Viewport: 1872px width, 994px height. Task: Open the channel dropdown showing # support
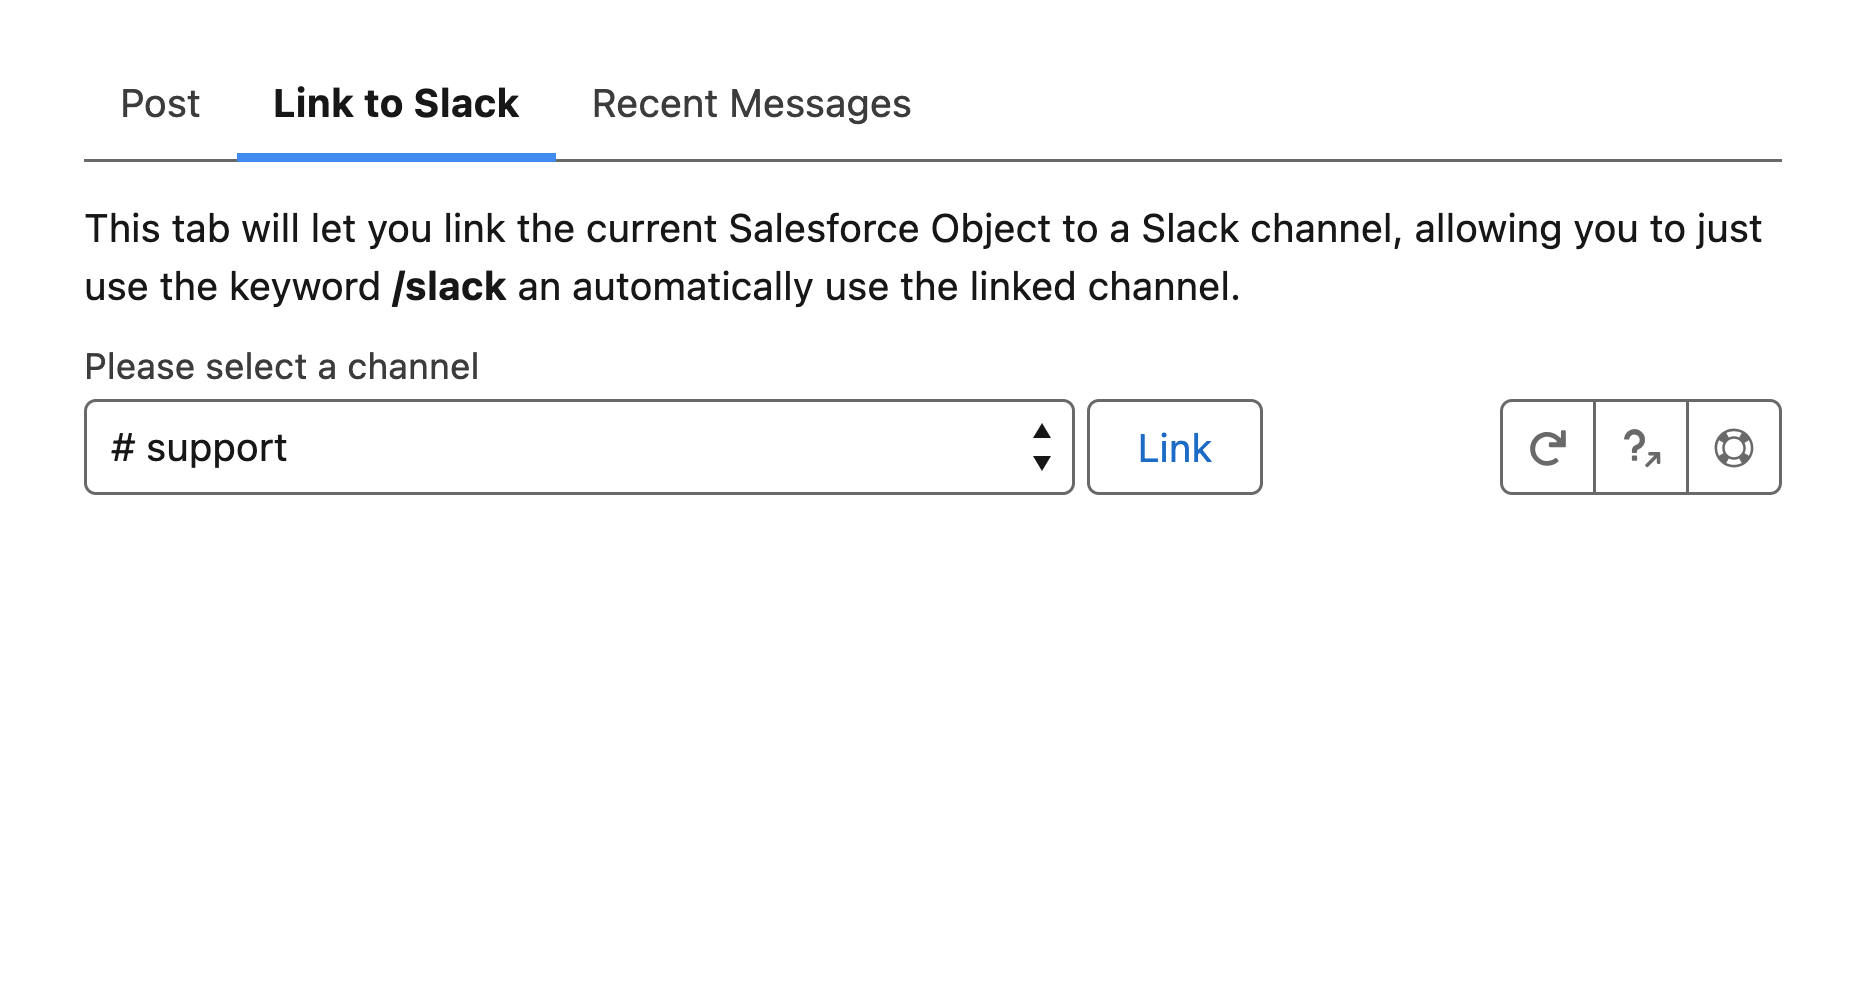[578, 448]
